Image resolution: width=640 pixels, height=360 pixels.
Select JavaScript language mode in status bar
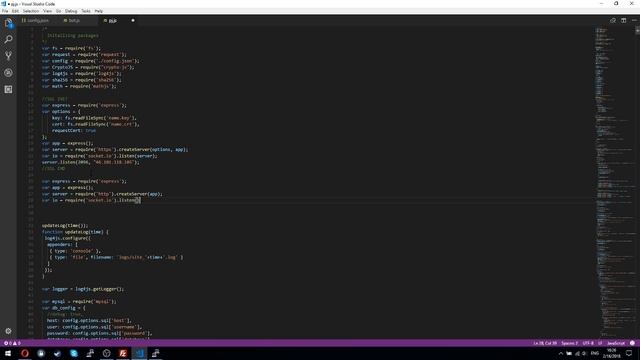point(616,343)
